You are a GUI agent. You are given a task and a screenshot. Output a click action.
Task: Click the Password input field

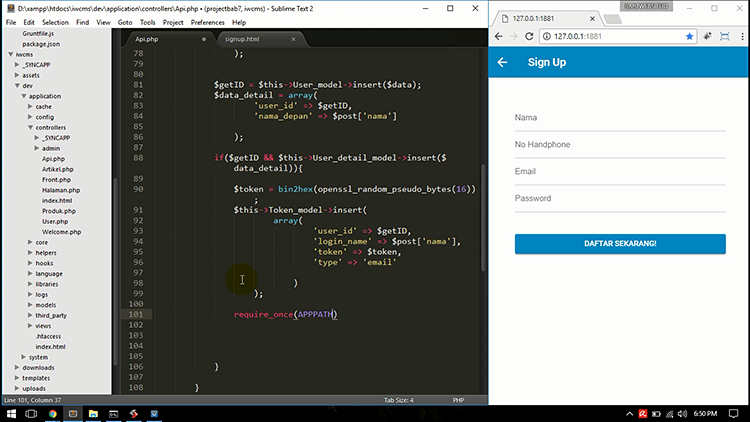tap(620, 199)
